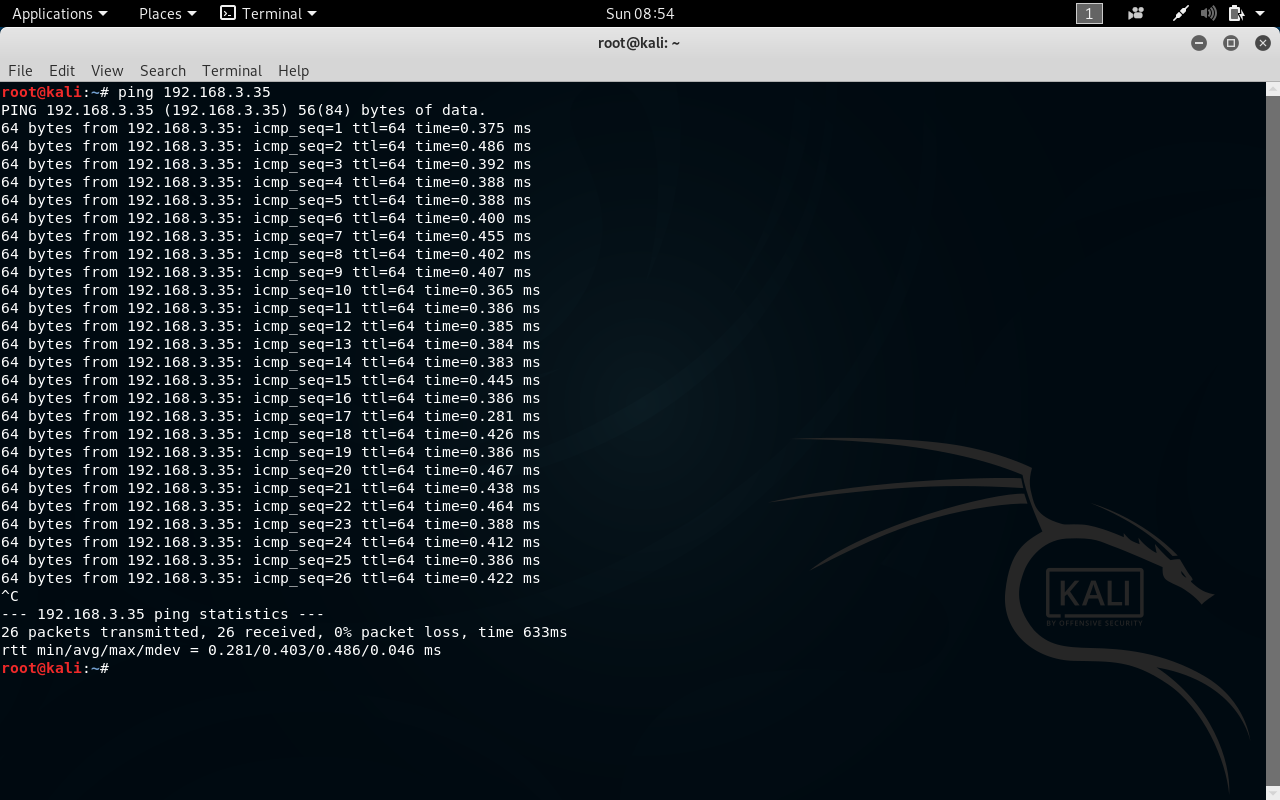The height and width of the screenshot is (800, 1280).
Task: Open the Help menu
Action: pyautogui.click(x=293, y=70)
